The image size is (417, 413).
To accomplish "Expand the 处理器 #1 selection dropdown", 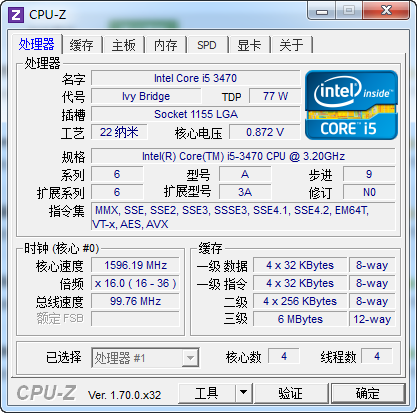I will point(190,358).
